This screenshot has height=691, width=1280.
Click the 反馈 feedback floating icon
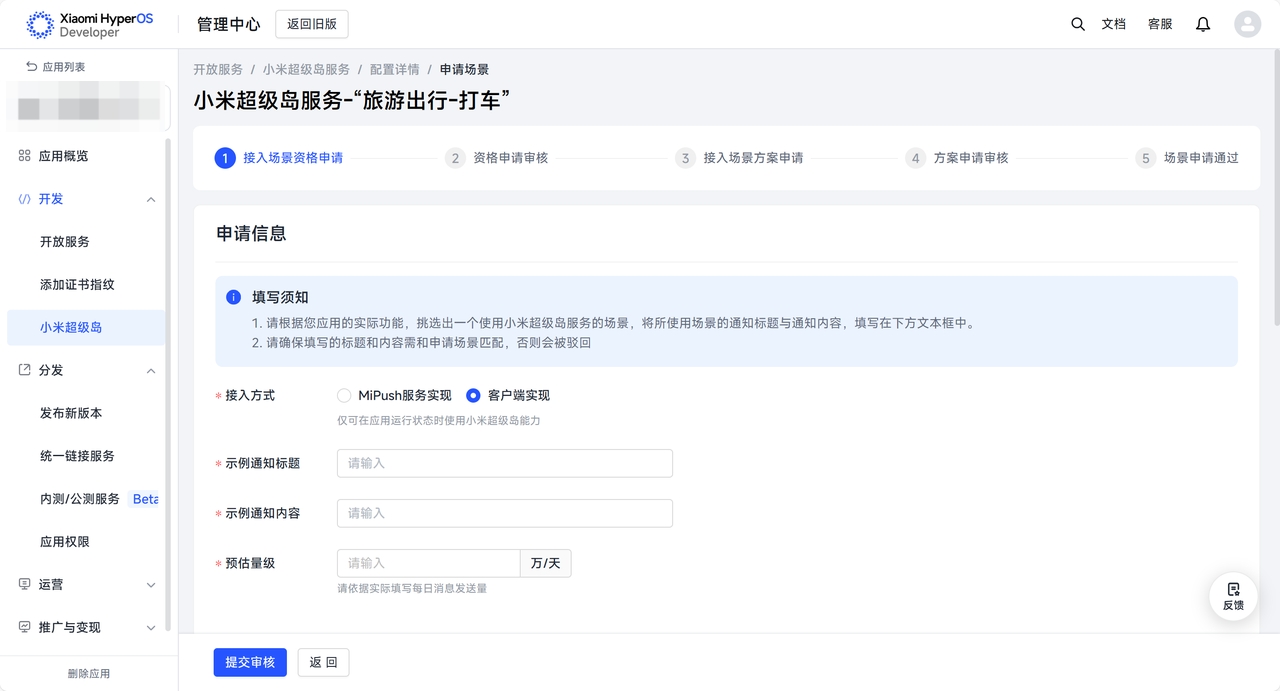(x=1233, y=596)
